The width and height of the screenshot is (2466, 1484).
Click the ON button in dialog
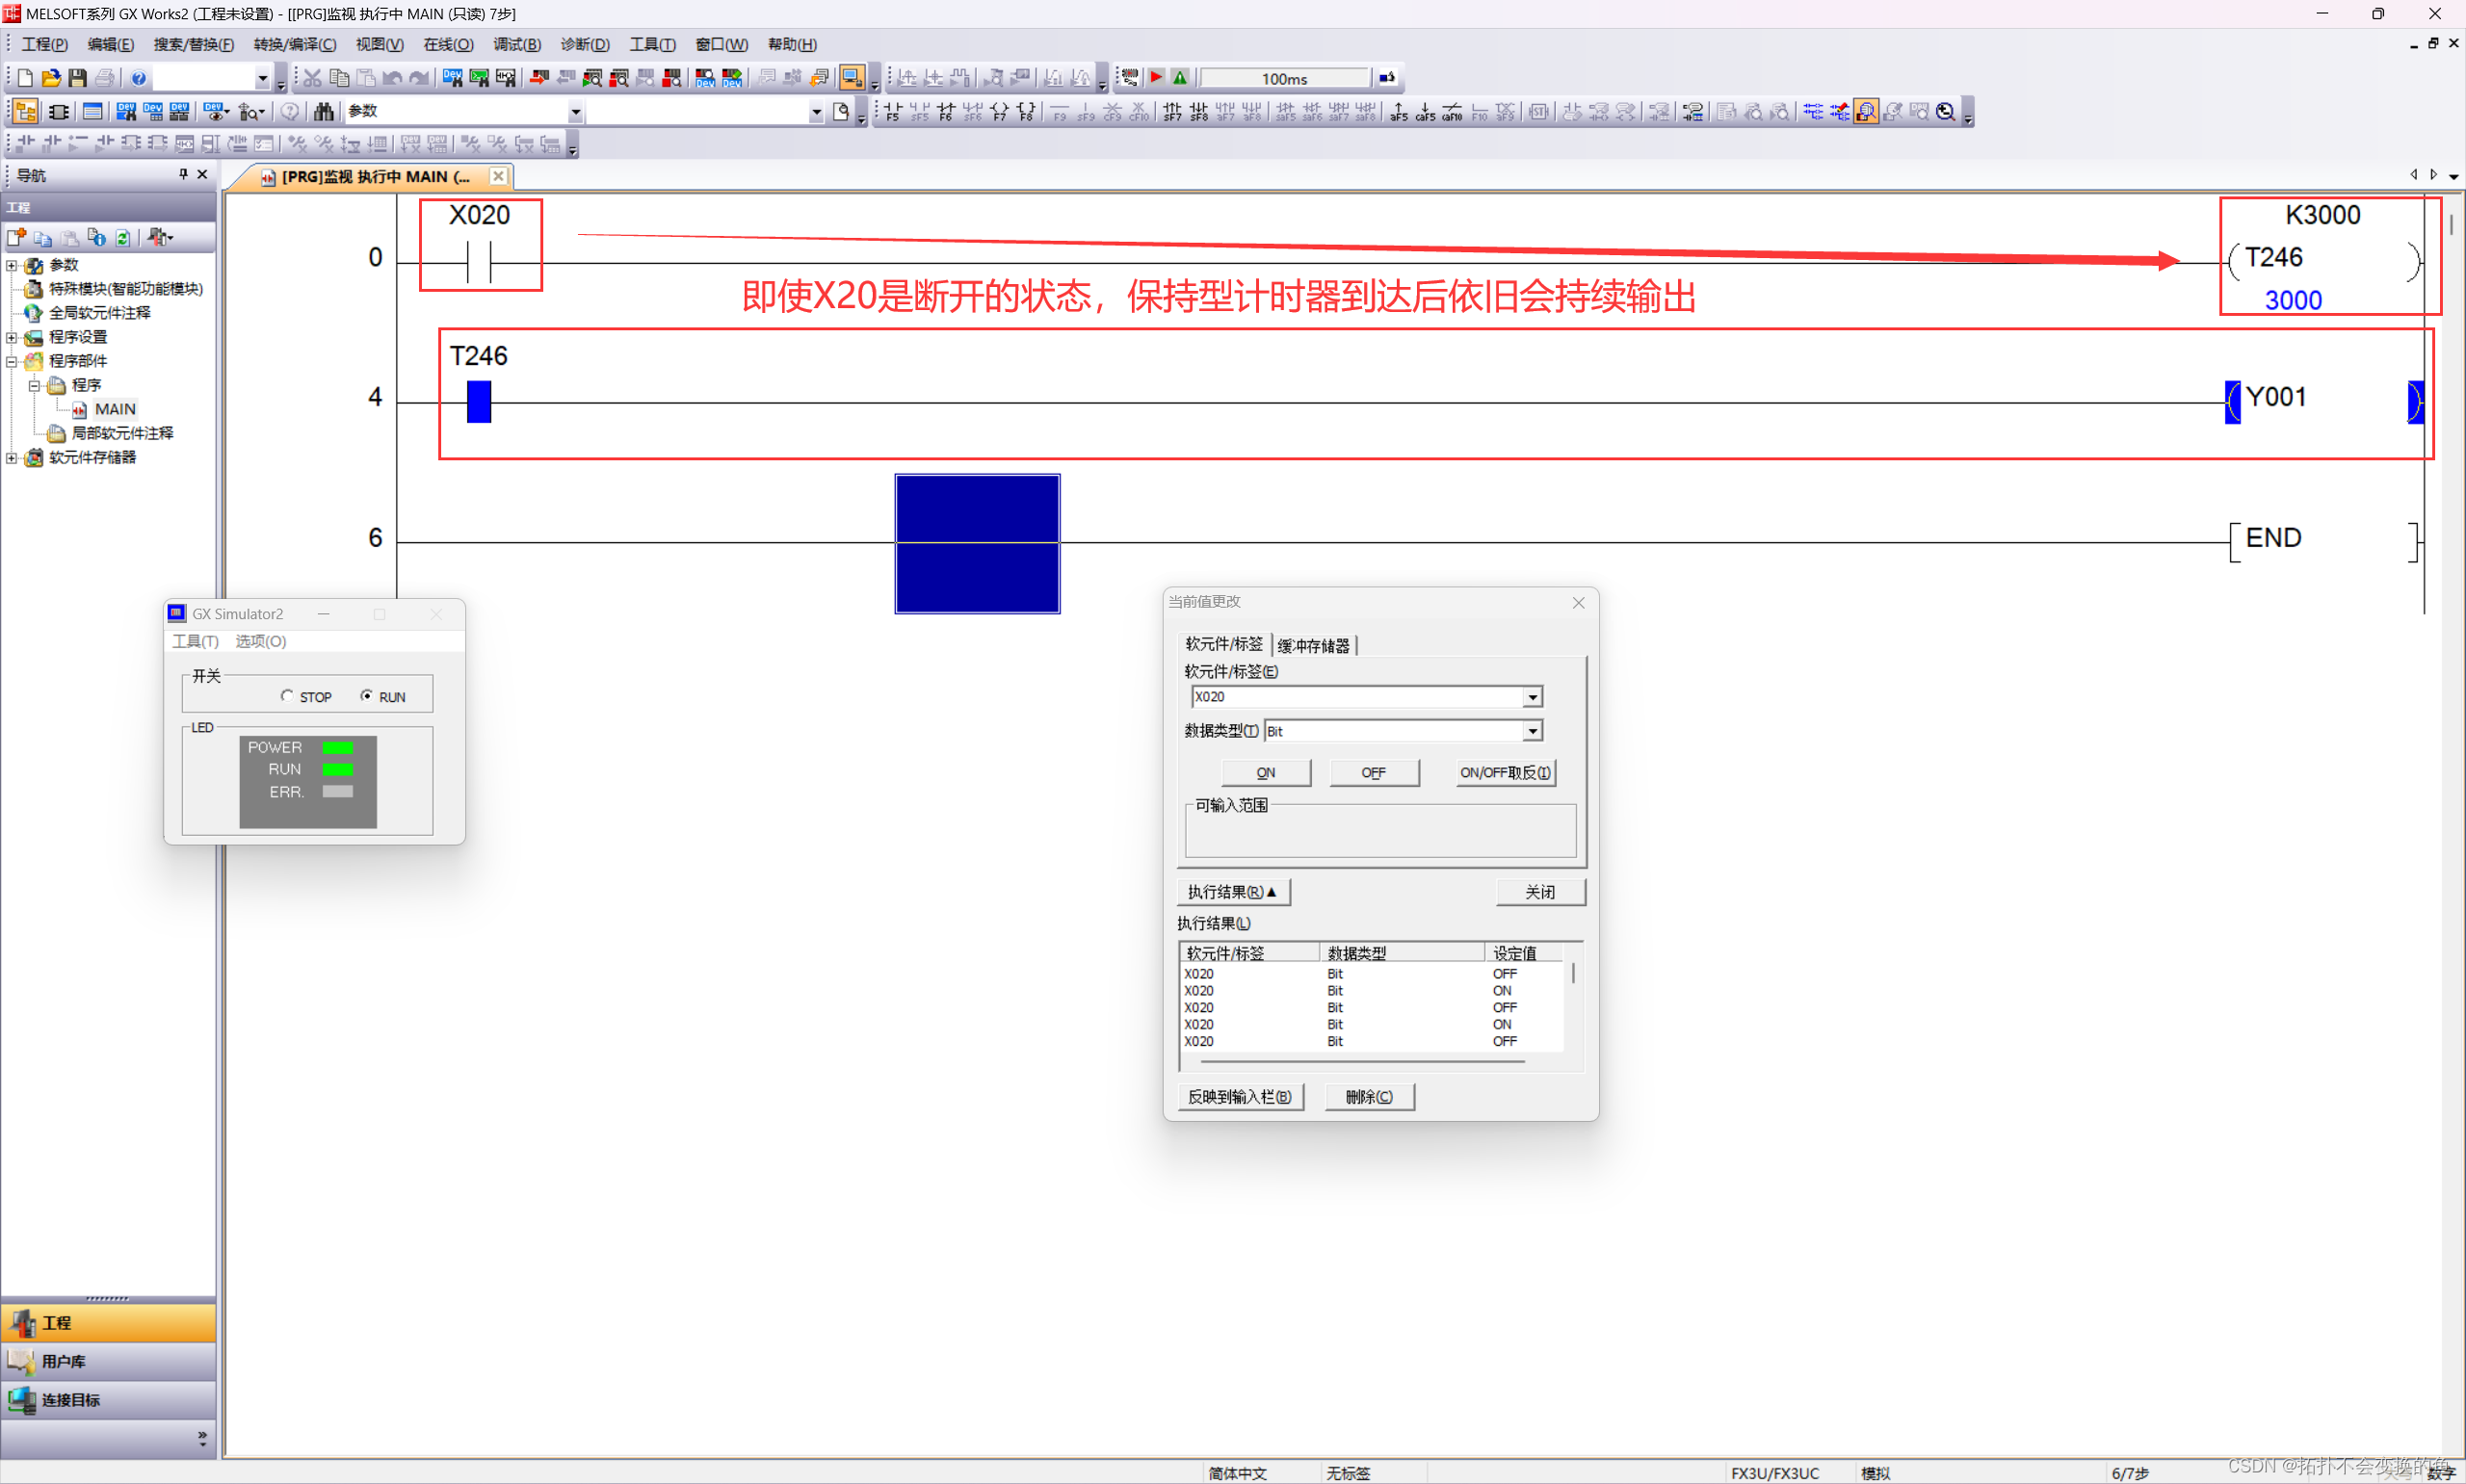click(x=1265, y=772)
